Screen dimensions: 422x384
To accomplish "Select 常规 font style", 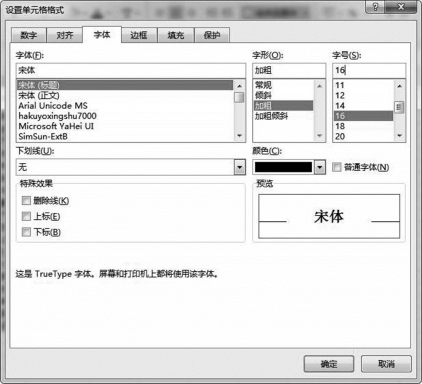I will point(283,85).
